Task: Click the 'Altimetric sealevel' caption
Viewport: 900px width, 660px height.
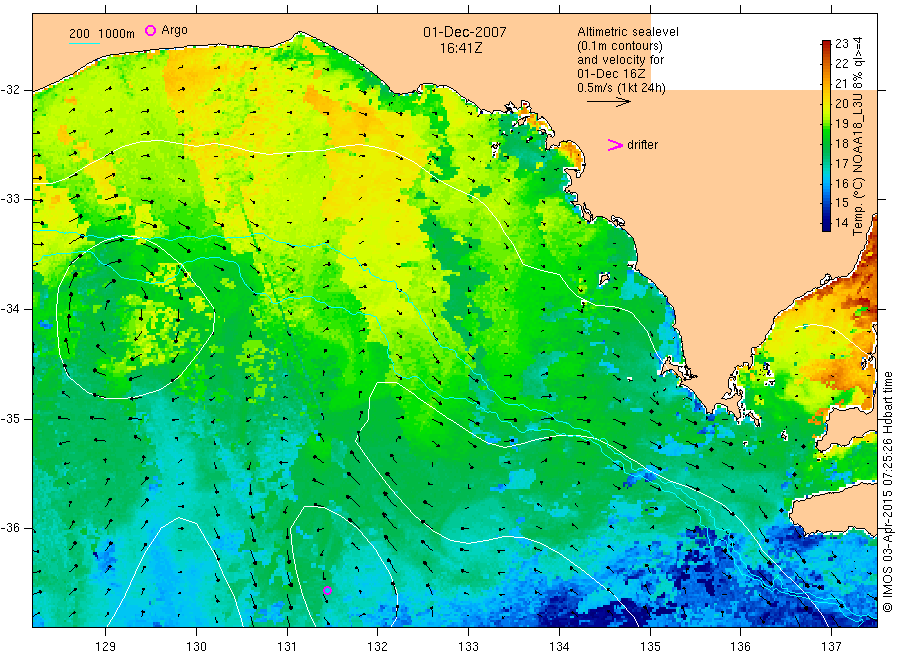Action: pos(628,32)
